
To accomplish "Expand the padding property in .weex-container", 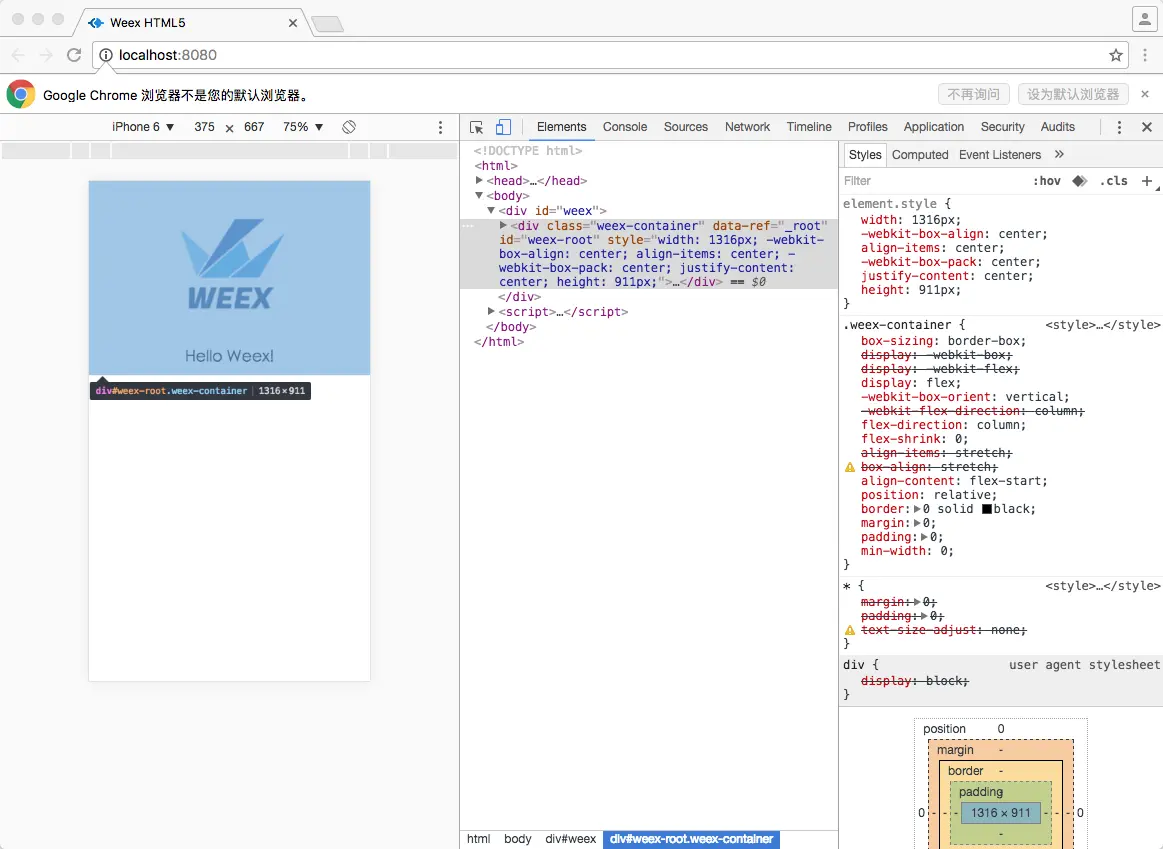I will tap(924, 538).
